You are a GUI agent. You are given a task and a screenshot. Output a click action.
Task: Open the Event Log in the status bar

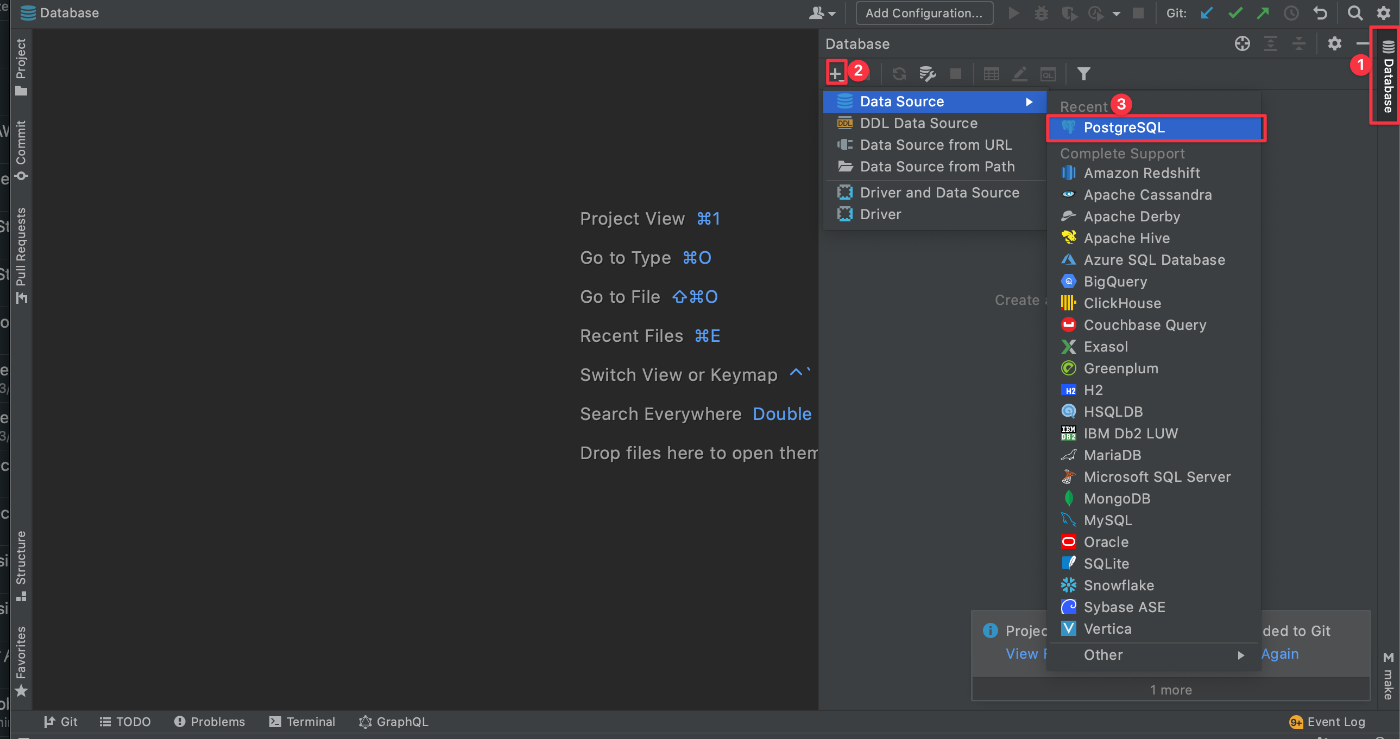coord(1327,722)
